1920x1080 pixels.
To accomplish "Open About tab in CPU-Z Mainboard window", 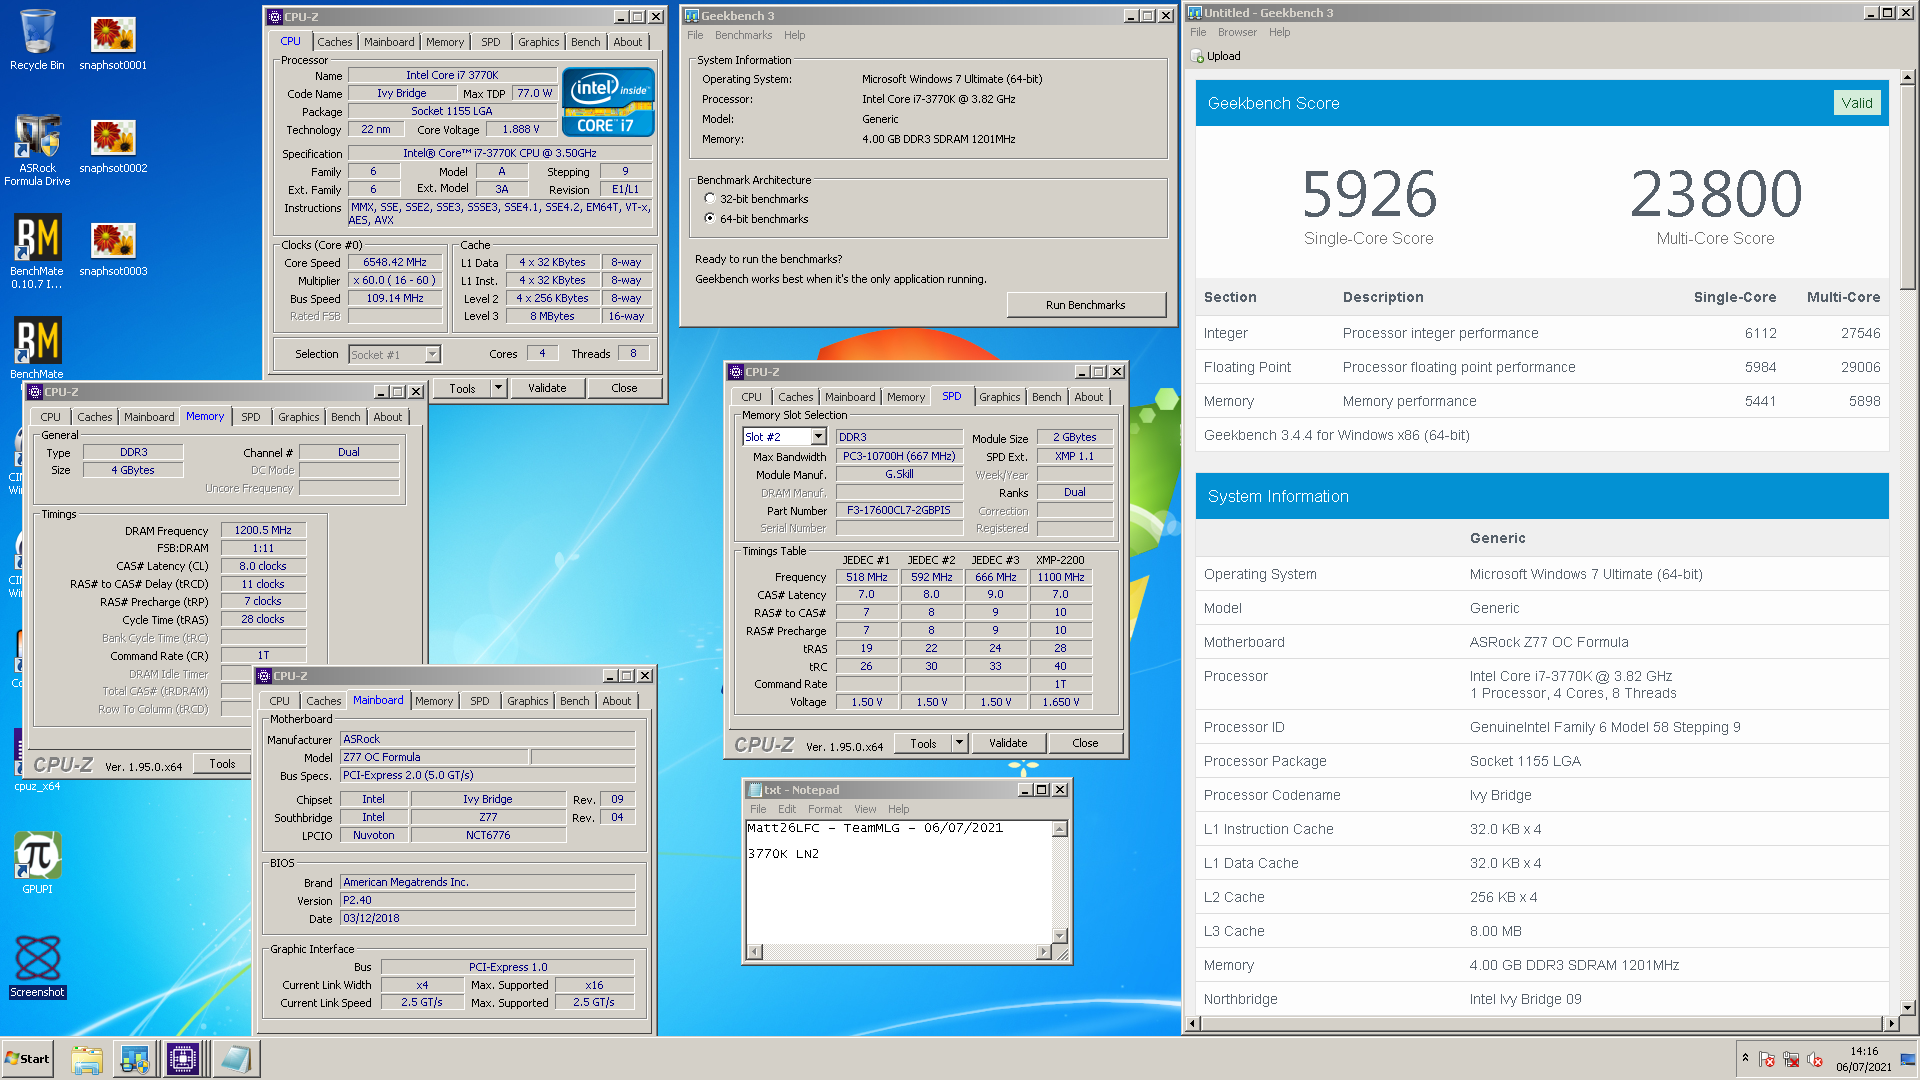I will pos(617,701).
